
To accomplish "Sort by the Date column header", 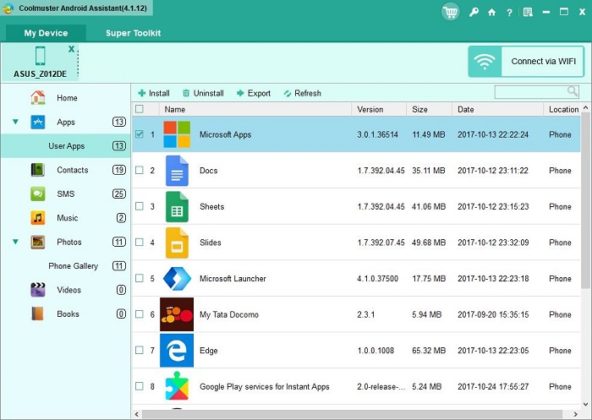I will 498,110.
